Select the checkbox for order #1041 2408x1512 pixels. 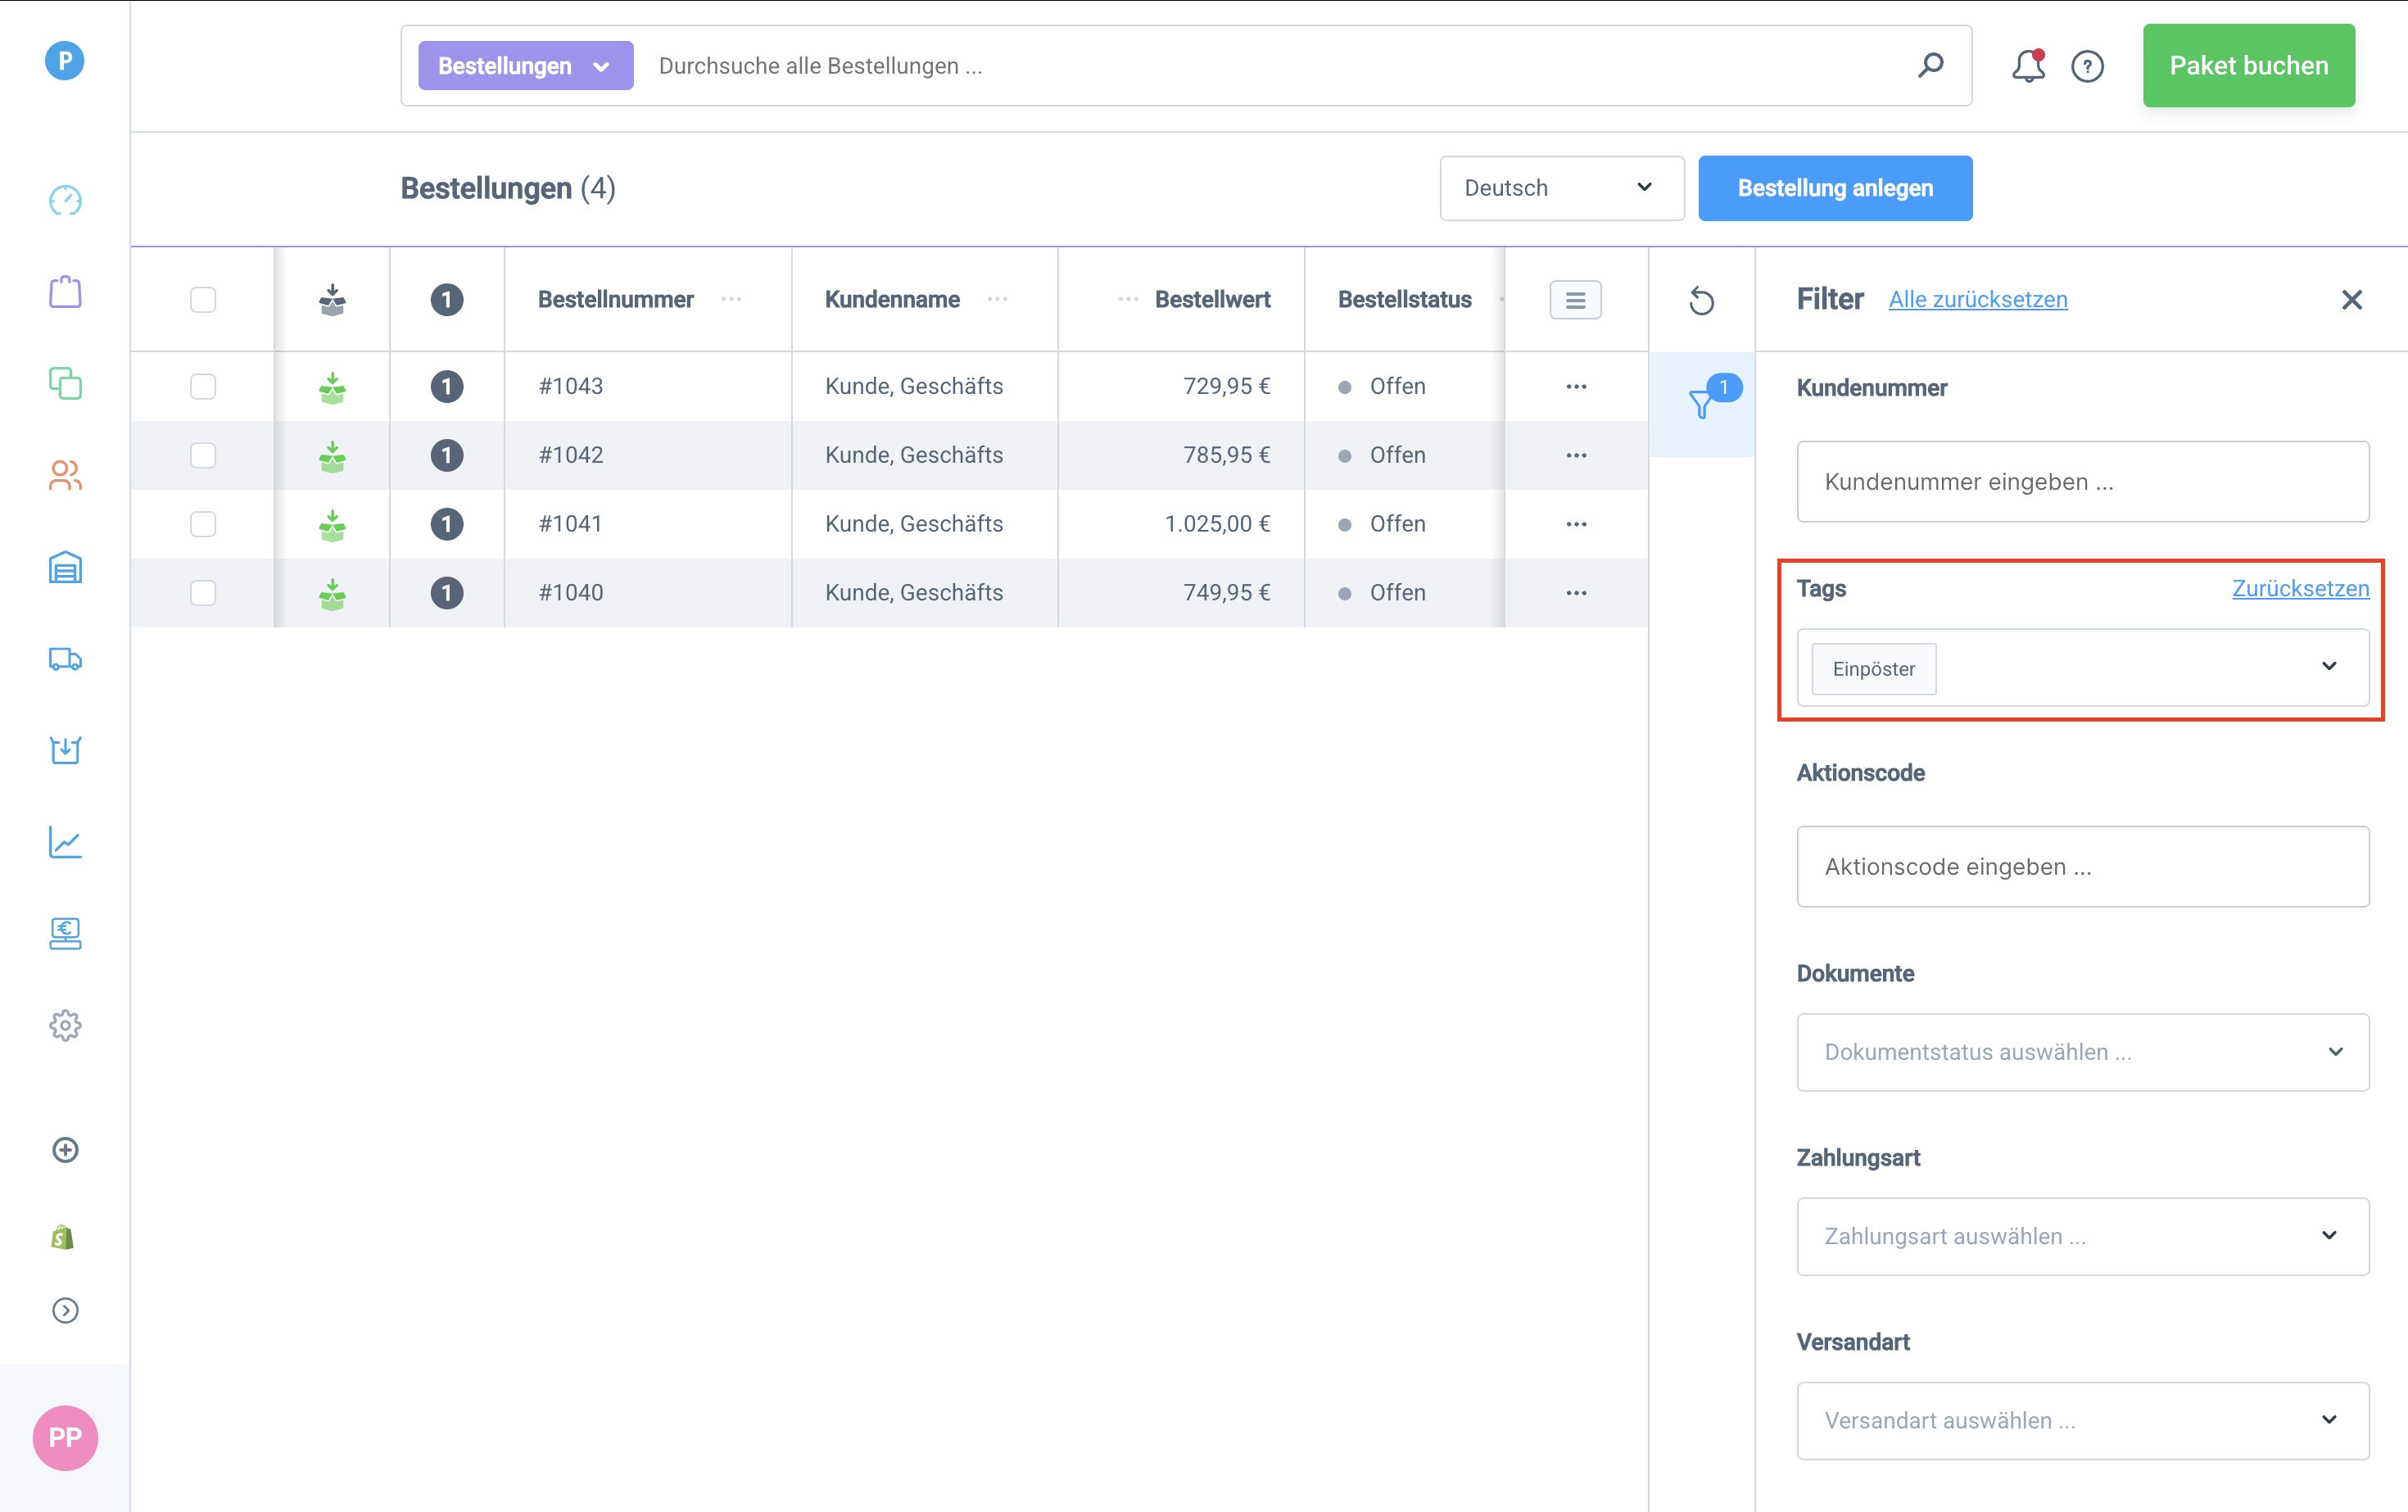click(x=203, y=524)
